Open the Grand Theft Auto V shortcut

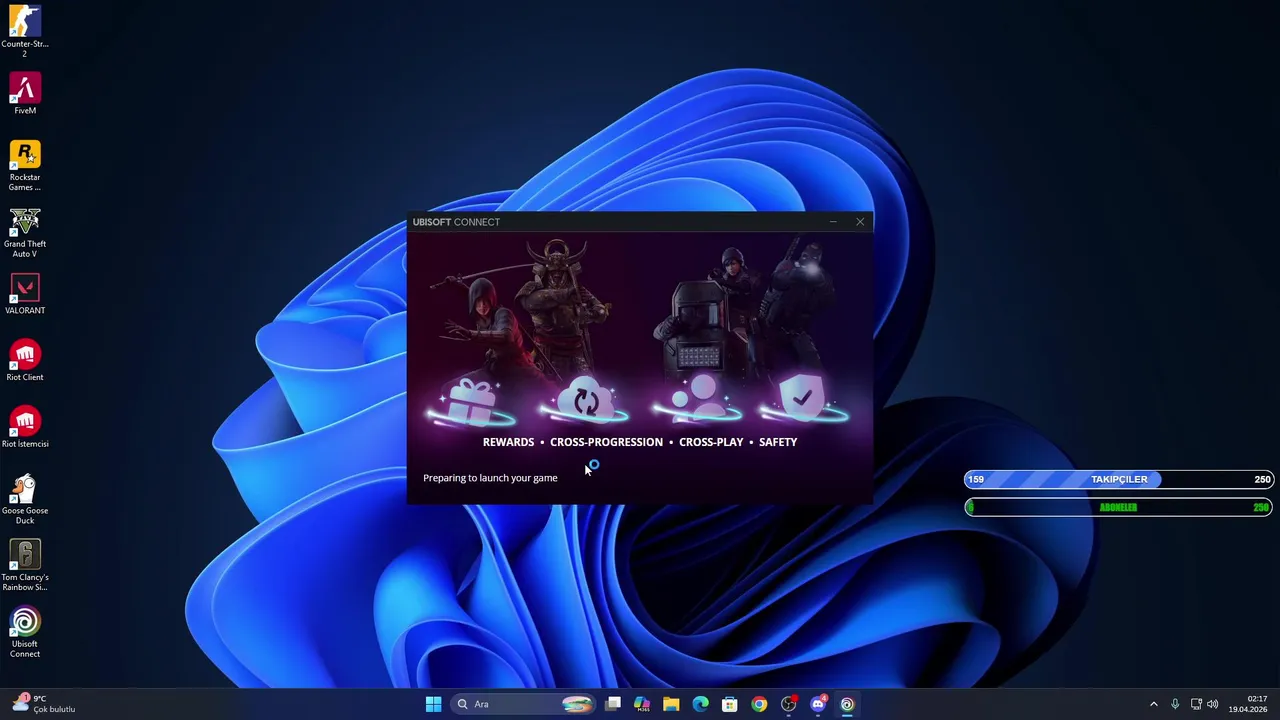tap(25, 232)
